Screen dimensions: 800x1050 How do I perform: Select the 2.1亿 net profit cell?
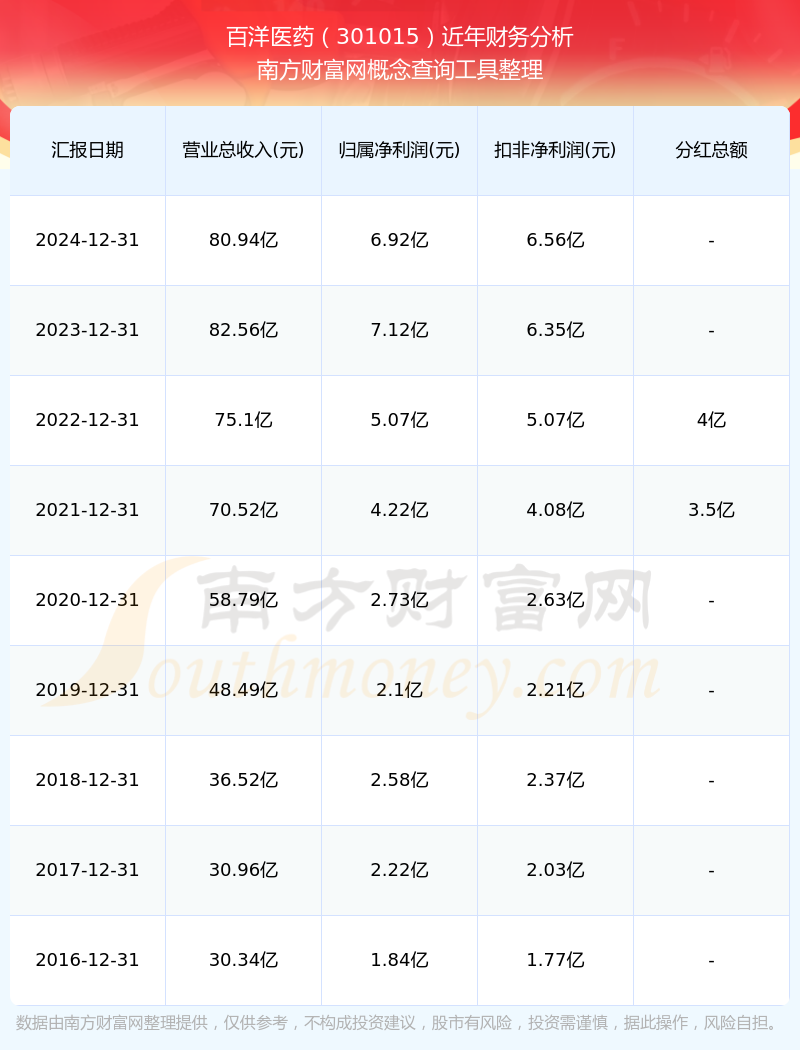(400, 691)
